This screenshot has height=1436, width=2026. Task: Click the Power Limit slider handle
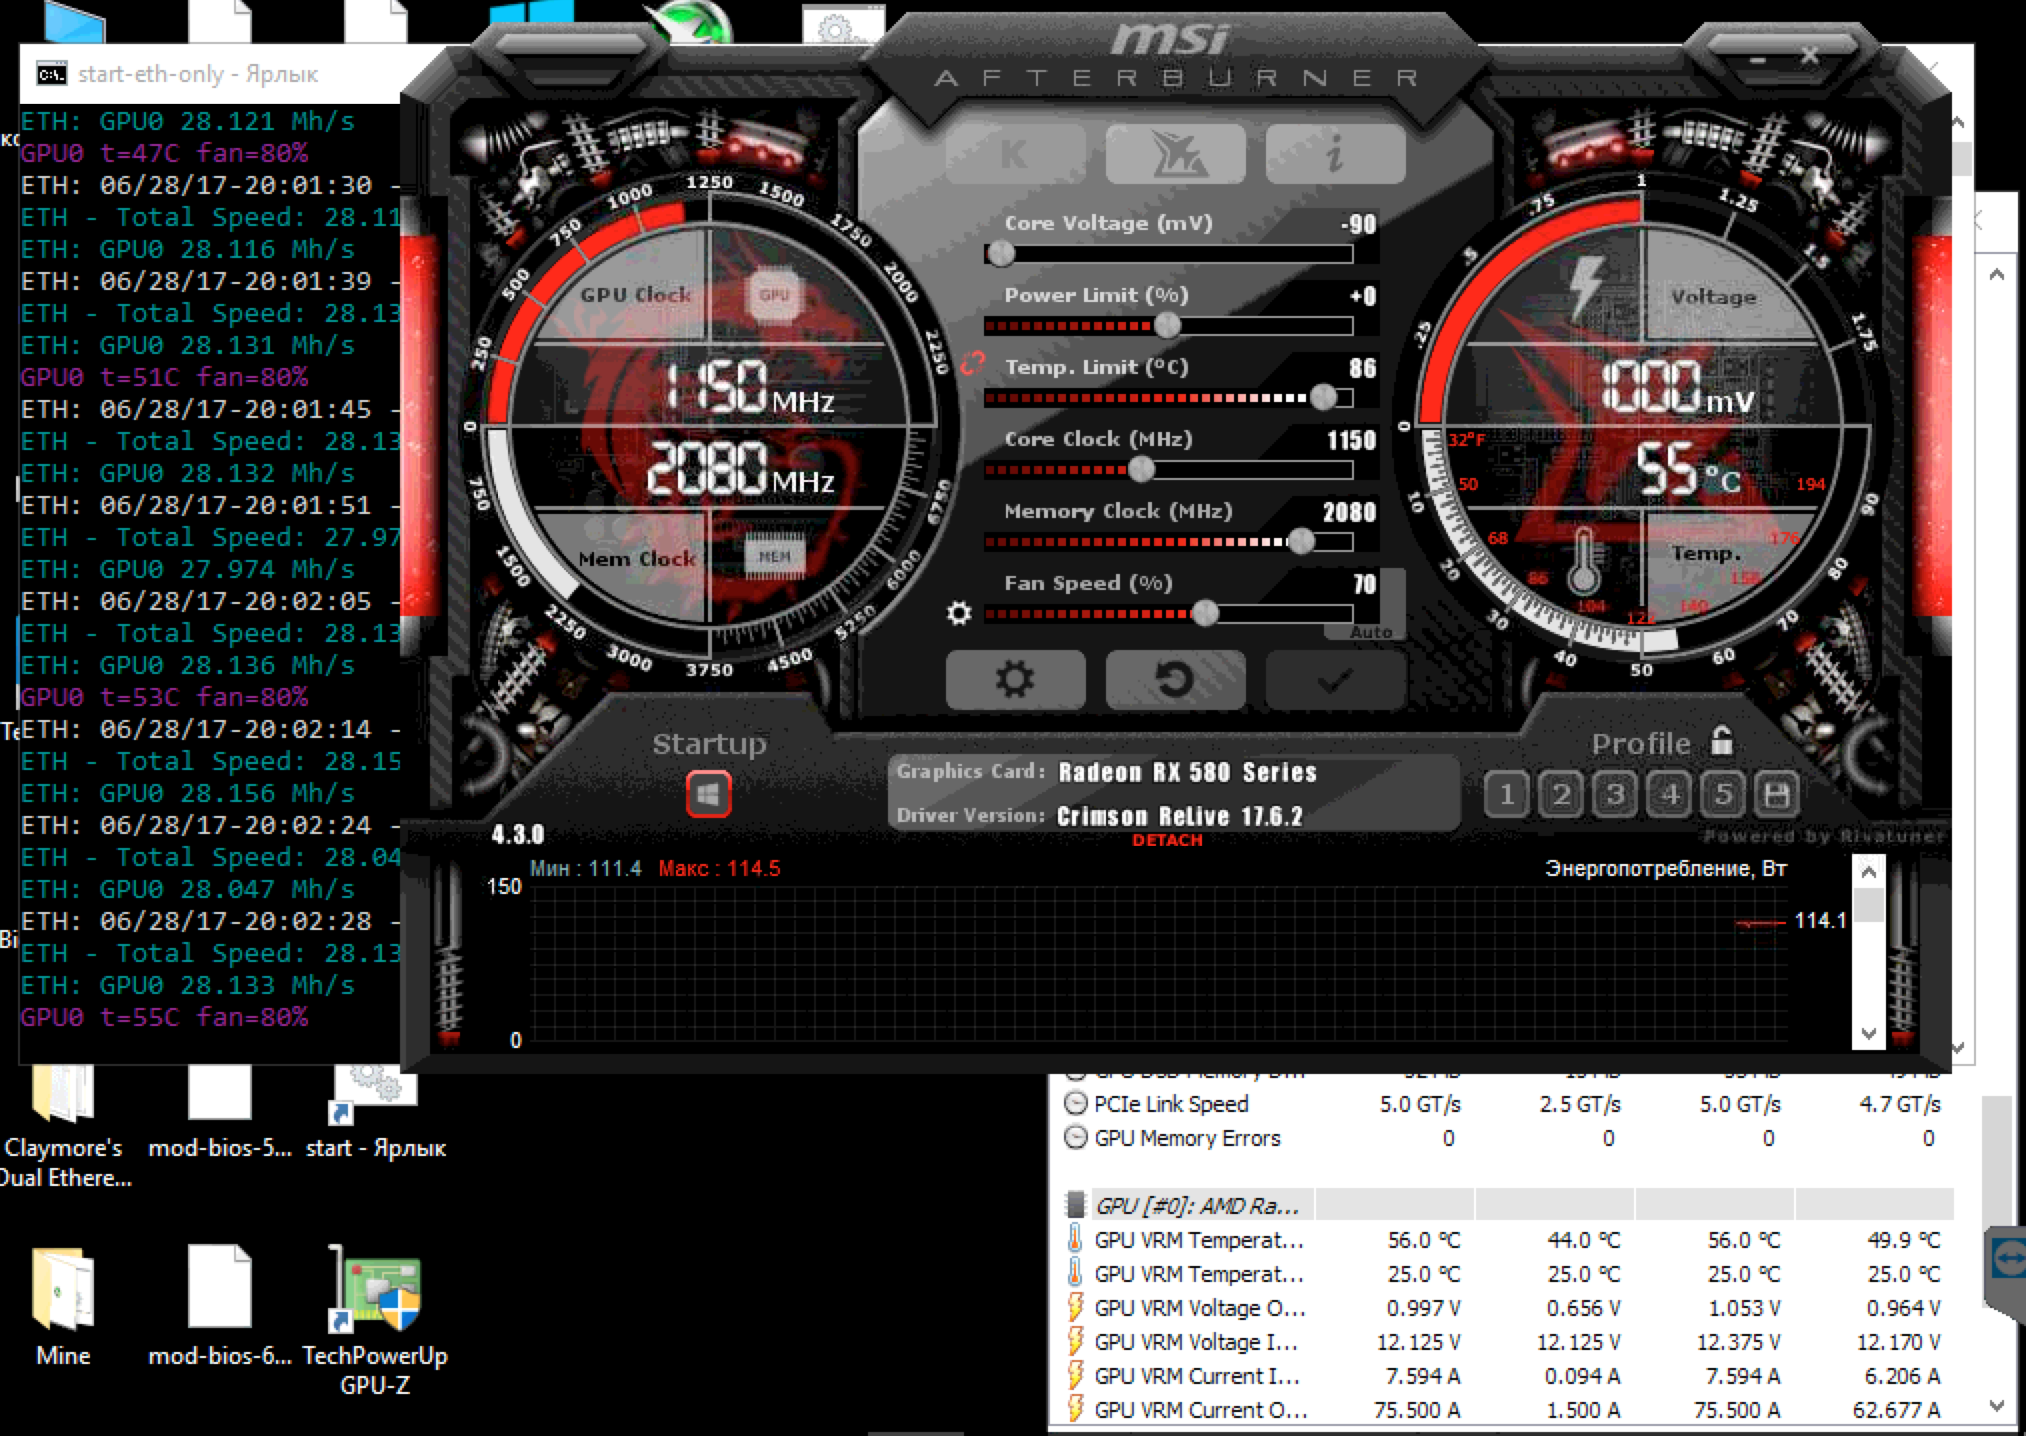point(1167,326)
